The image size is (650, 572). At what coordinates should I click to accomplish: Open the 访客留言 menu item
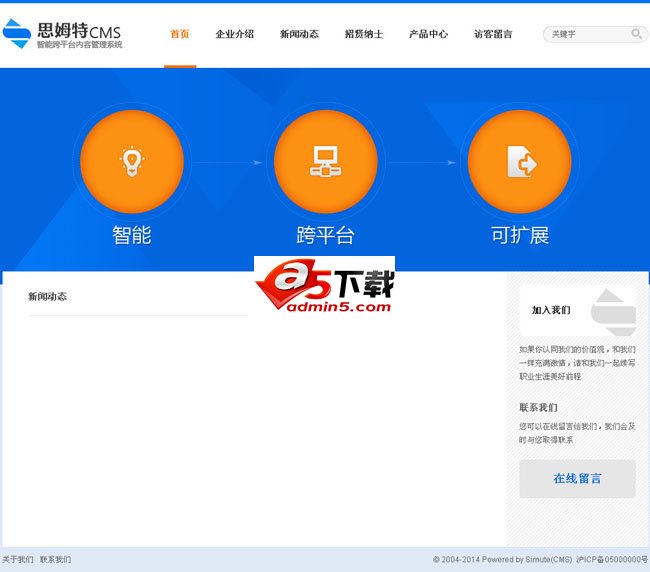(x=493, y=34)
